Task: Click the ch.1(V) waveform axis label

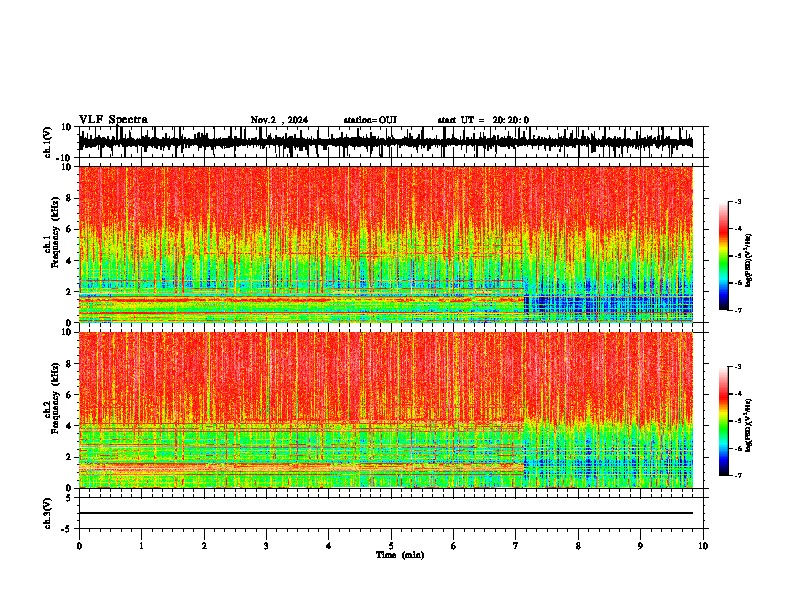Action: (x=47, y=142)
